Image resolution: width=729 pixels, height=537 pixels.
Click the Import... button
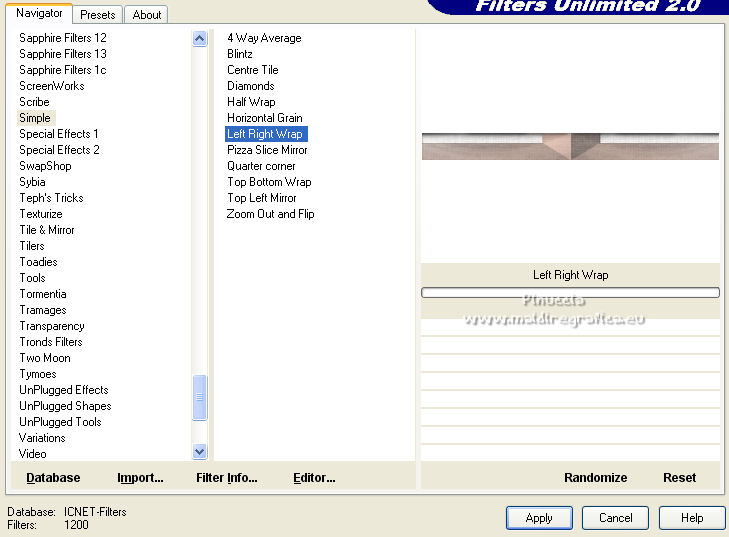click(140, 477)
